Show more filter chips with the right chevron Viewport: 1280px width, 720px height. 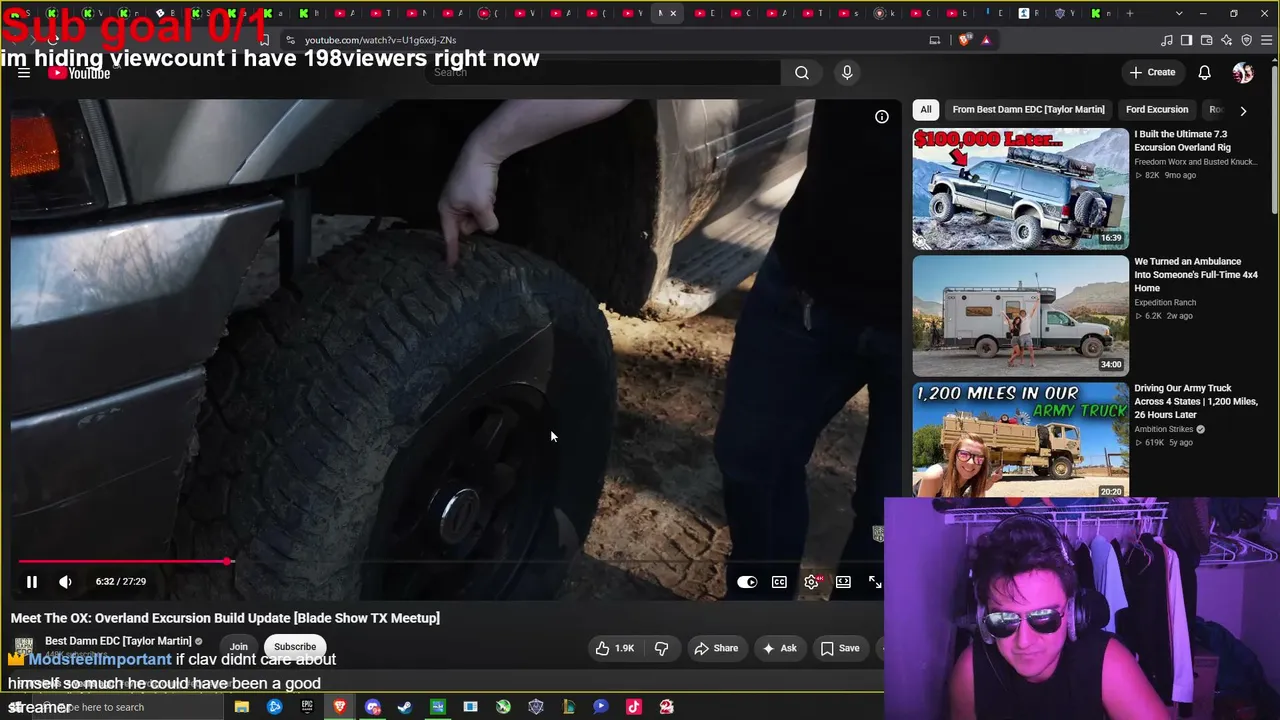coord(1243,110)
